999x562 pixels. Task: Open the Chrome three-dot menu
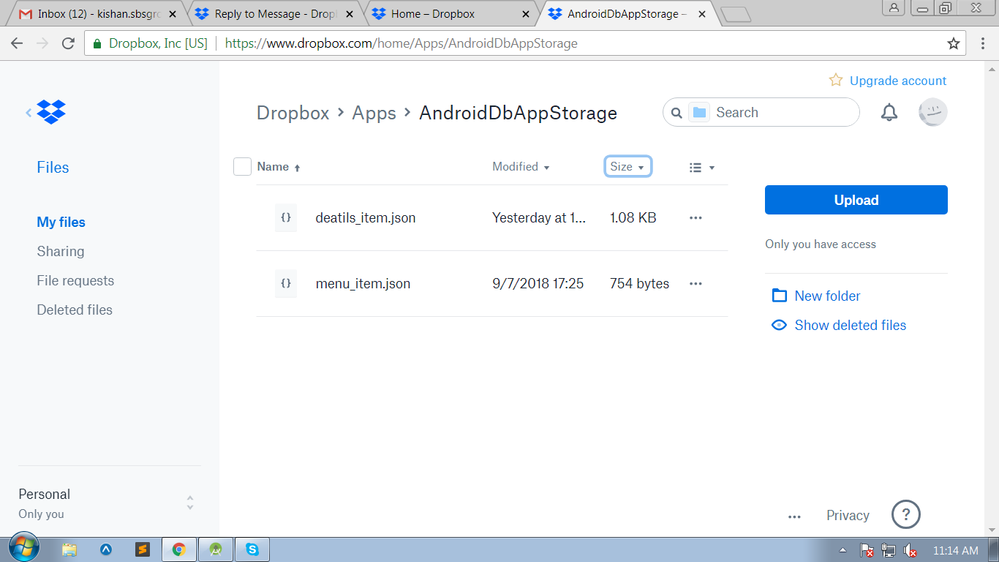coord(983,43)
